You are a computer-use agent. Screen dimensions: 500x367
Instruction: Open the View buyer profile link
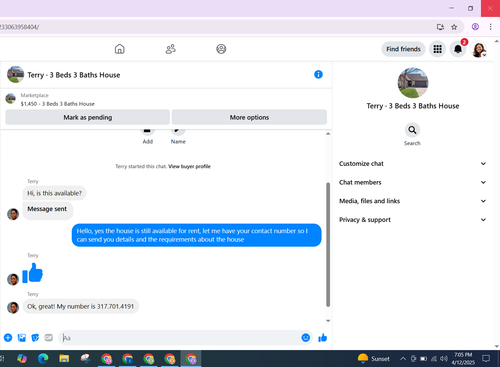[189, 166]
